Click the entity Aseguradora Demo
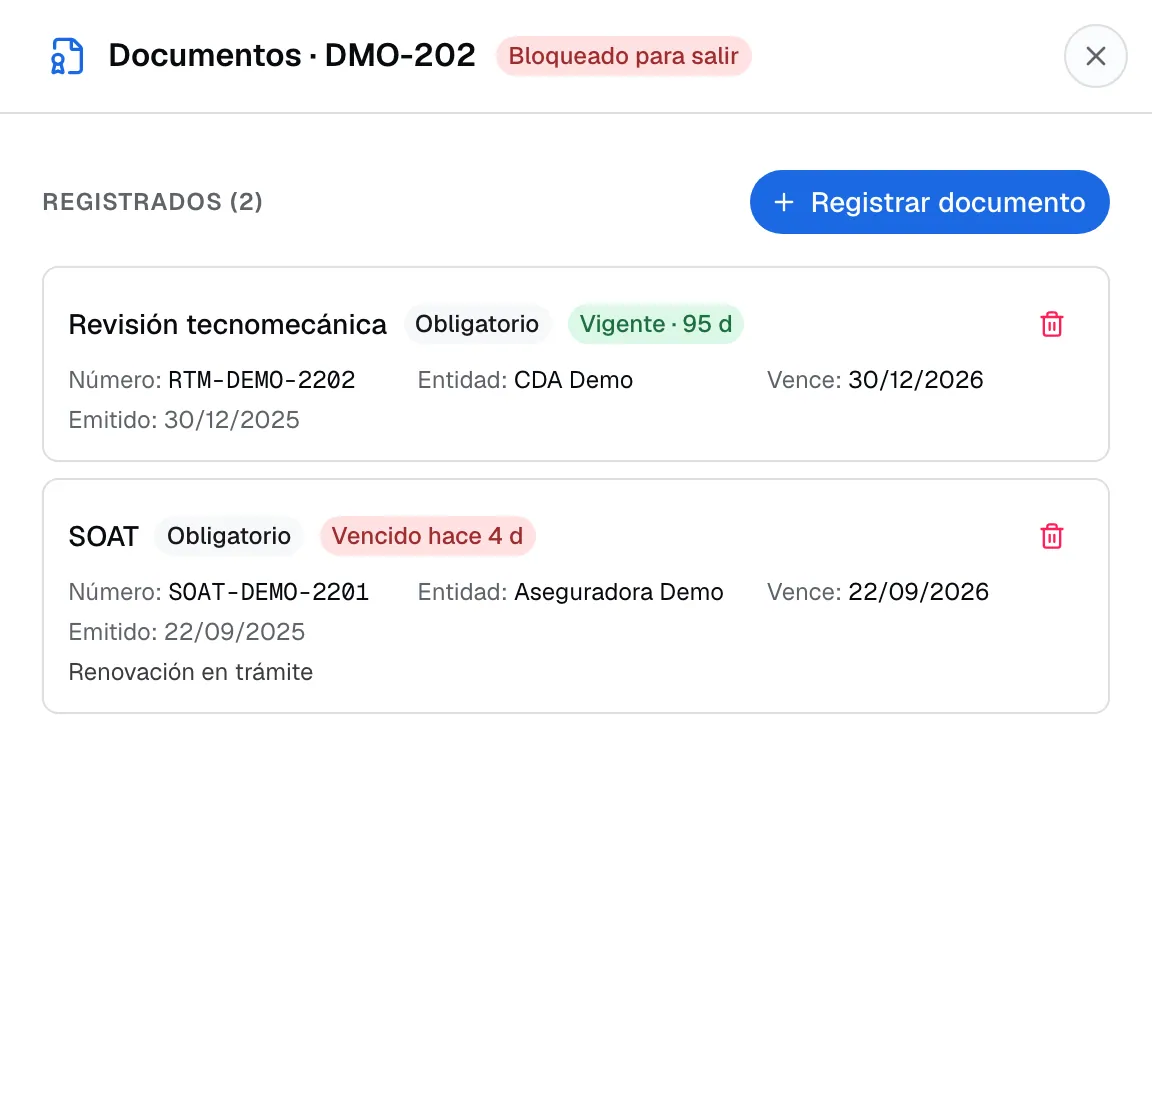This screenshot has height=1120, width=1152. coord(619,592)
